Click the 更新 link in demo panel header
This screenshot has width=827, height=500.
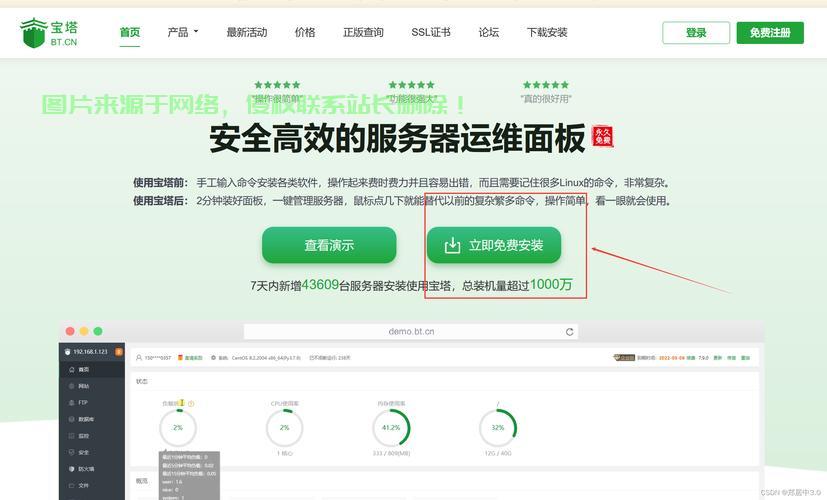pos(718,358)
